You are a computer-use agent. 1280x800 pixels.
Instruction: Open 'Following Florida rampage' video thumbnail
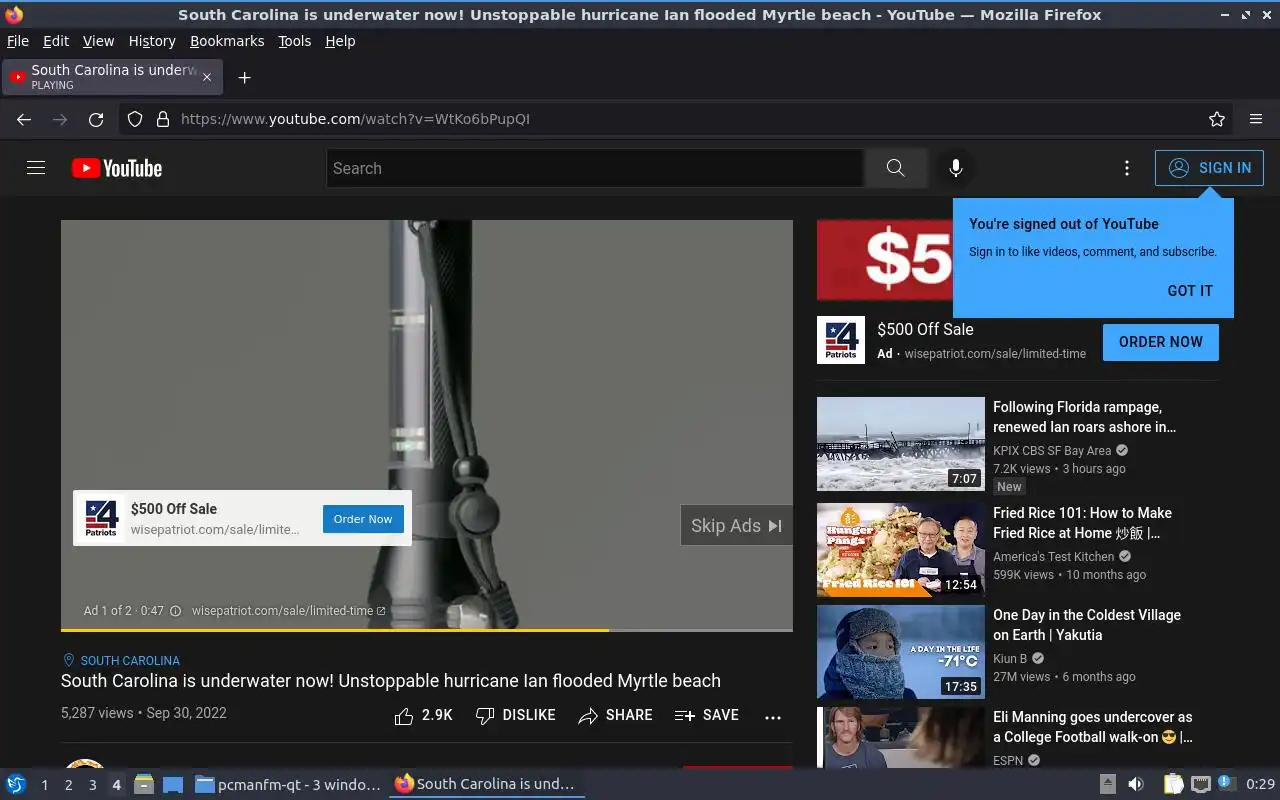[x=901, y=444]
